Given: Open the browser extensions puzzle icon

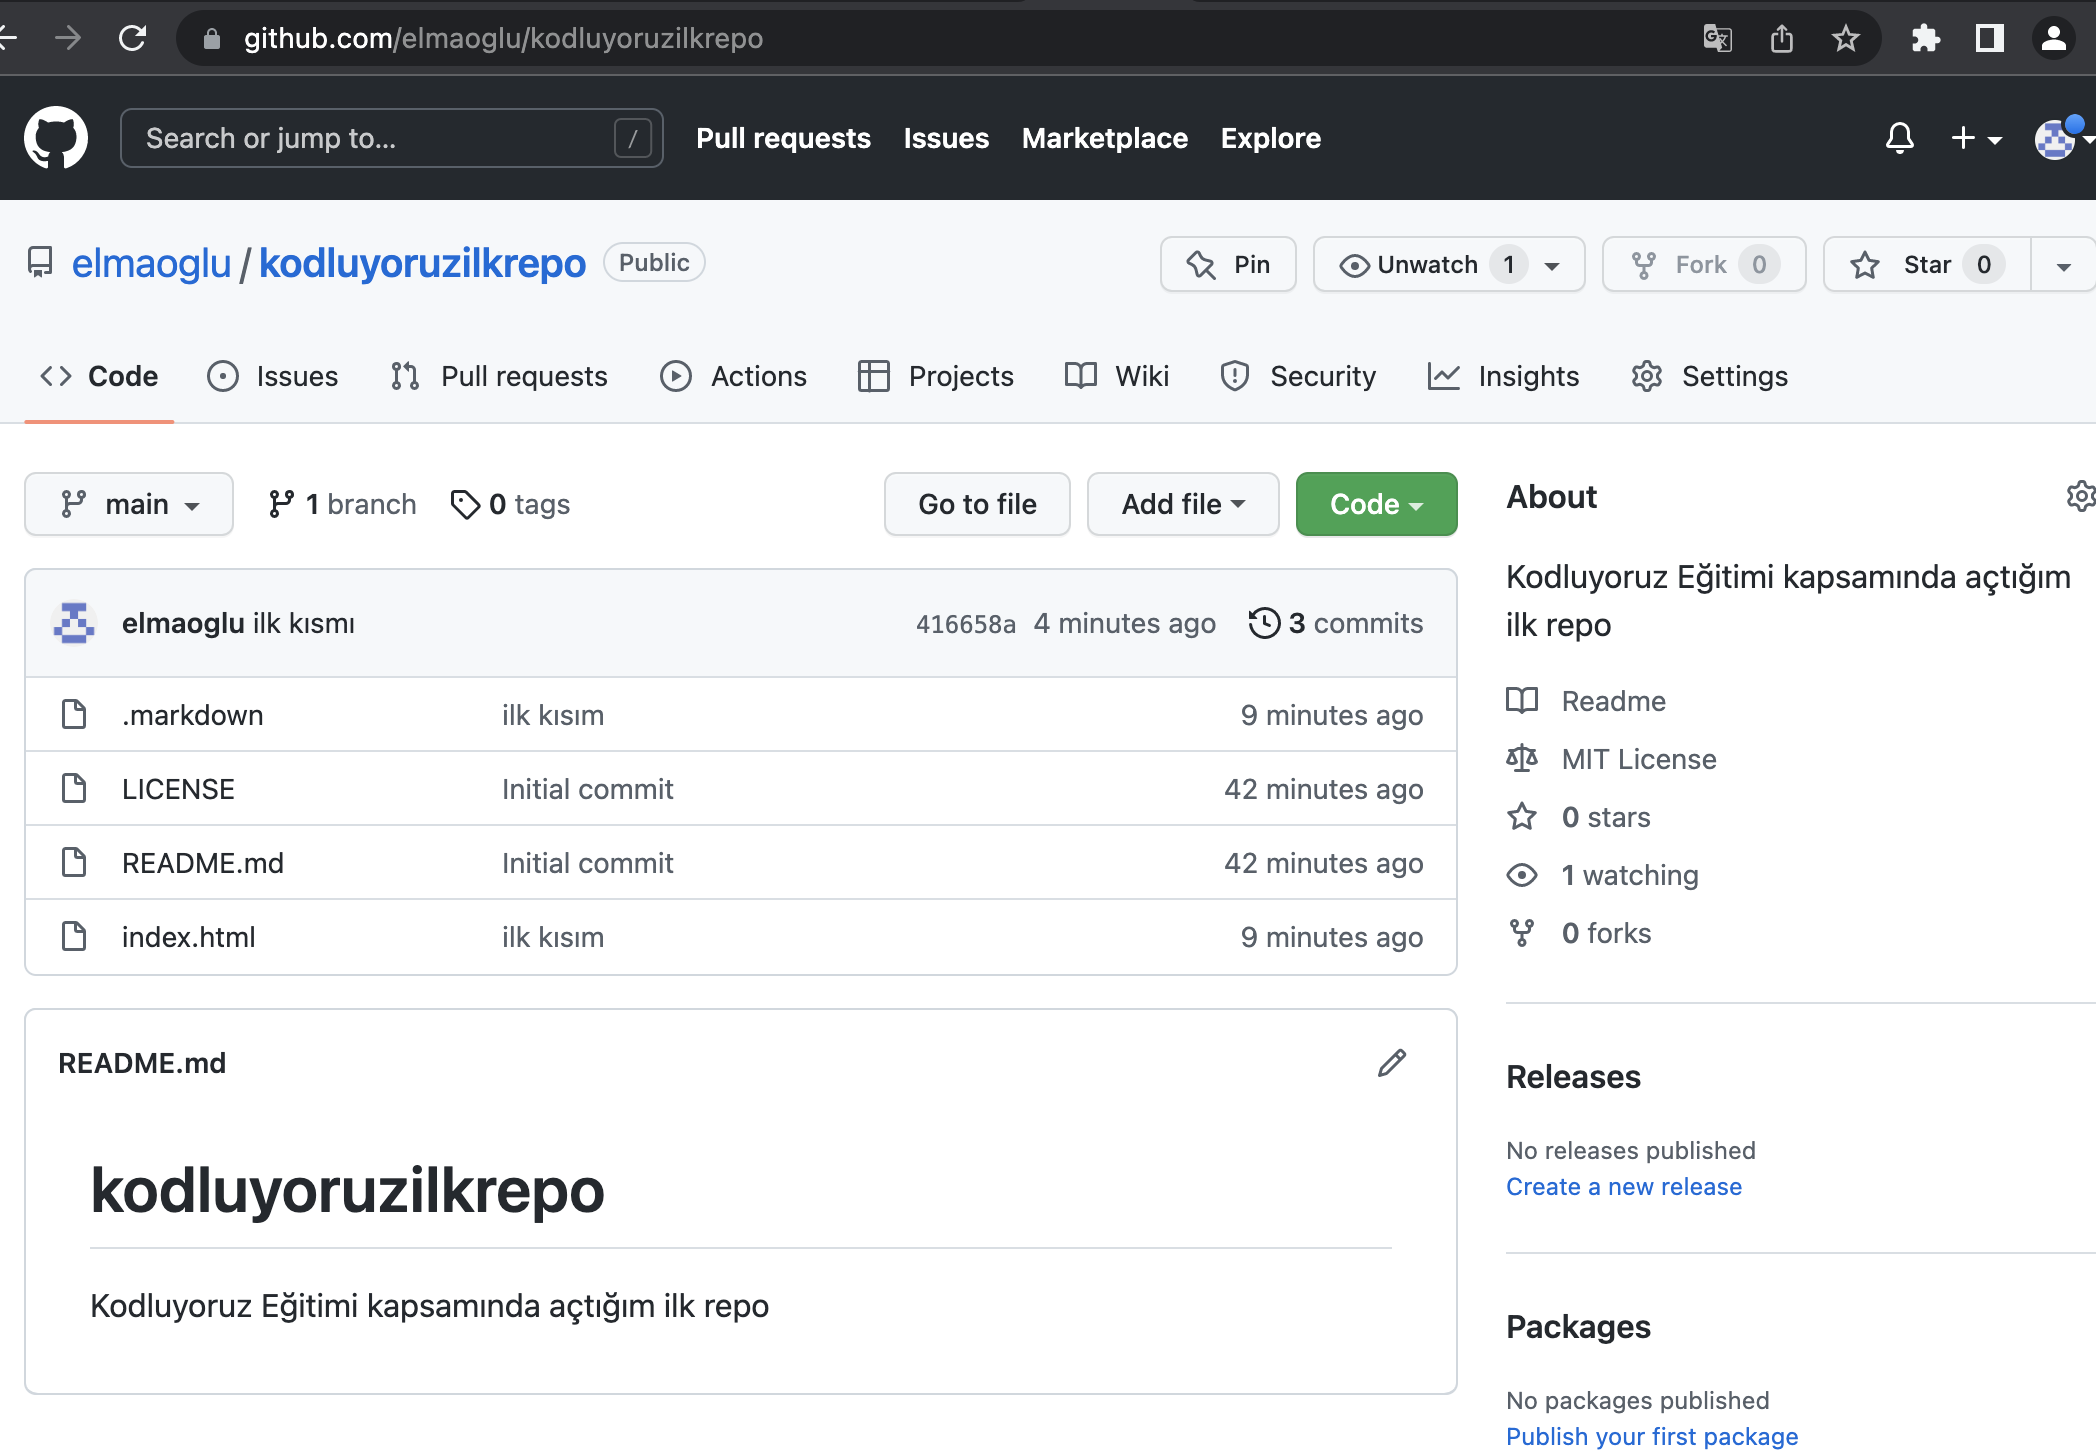Looking at the screenshot, I should [x=1925, y=38].
